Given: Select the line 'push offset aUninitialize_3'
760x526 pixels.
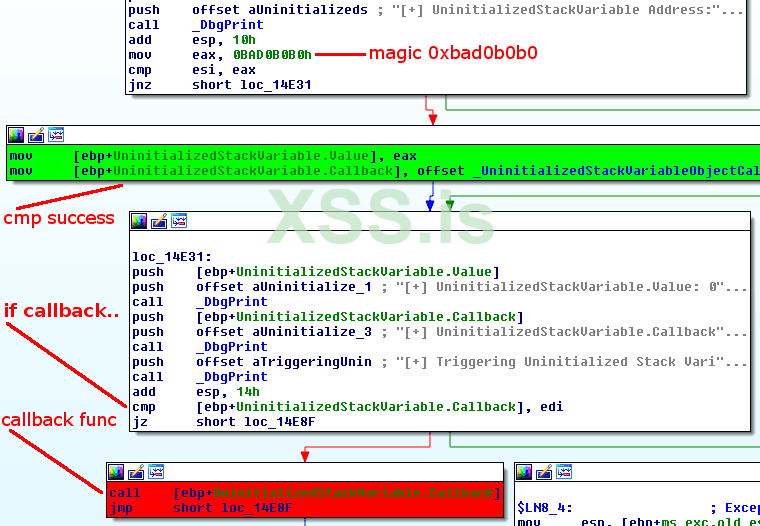Looking at the screenshot, I should [439, 332].
